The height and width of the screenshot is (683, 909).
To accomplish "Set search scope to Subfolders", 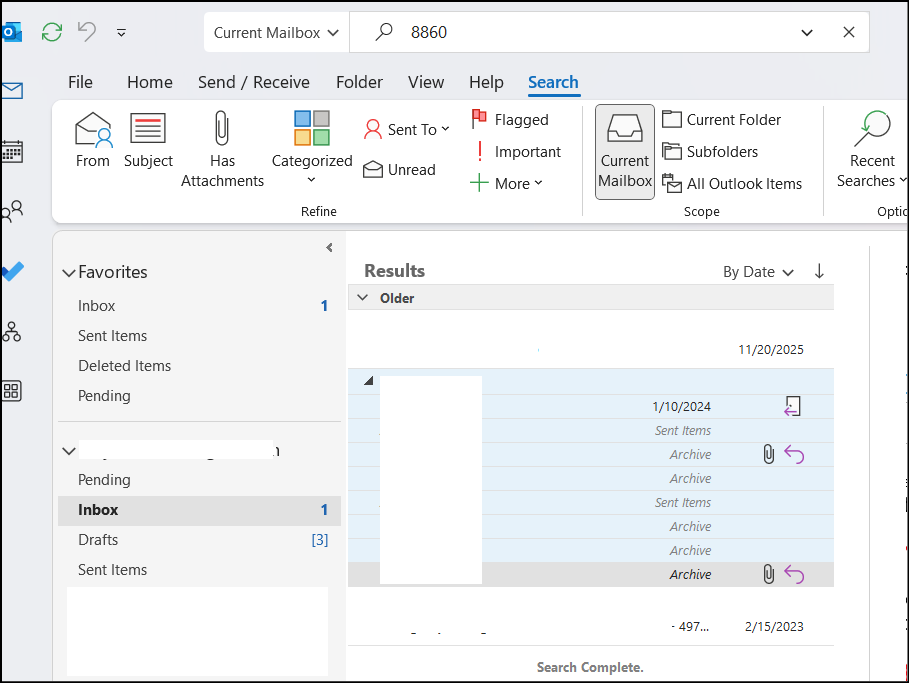I will pos(710,151).
